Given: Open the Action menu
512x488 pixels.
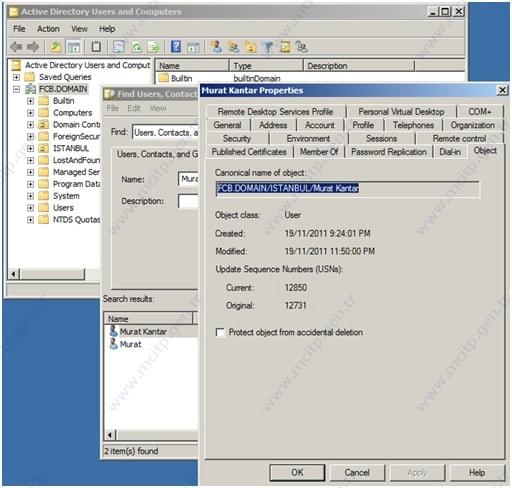Looking at the screenshot, I should [48, 29].
